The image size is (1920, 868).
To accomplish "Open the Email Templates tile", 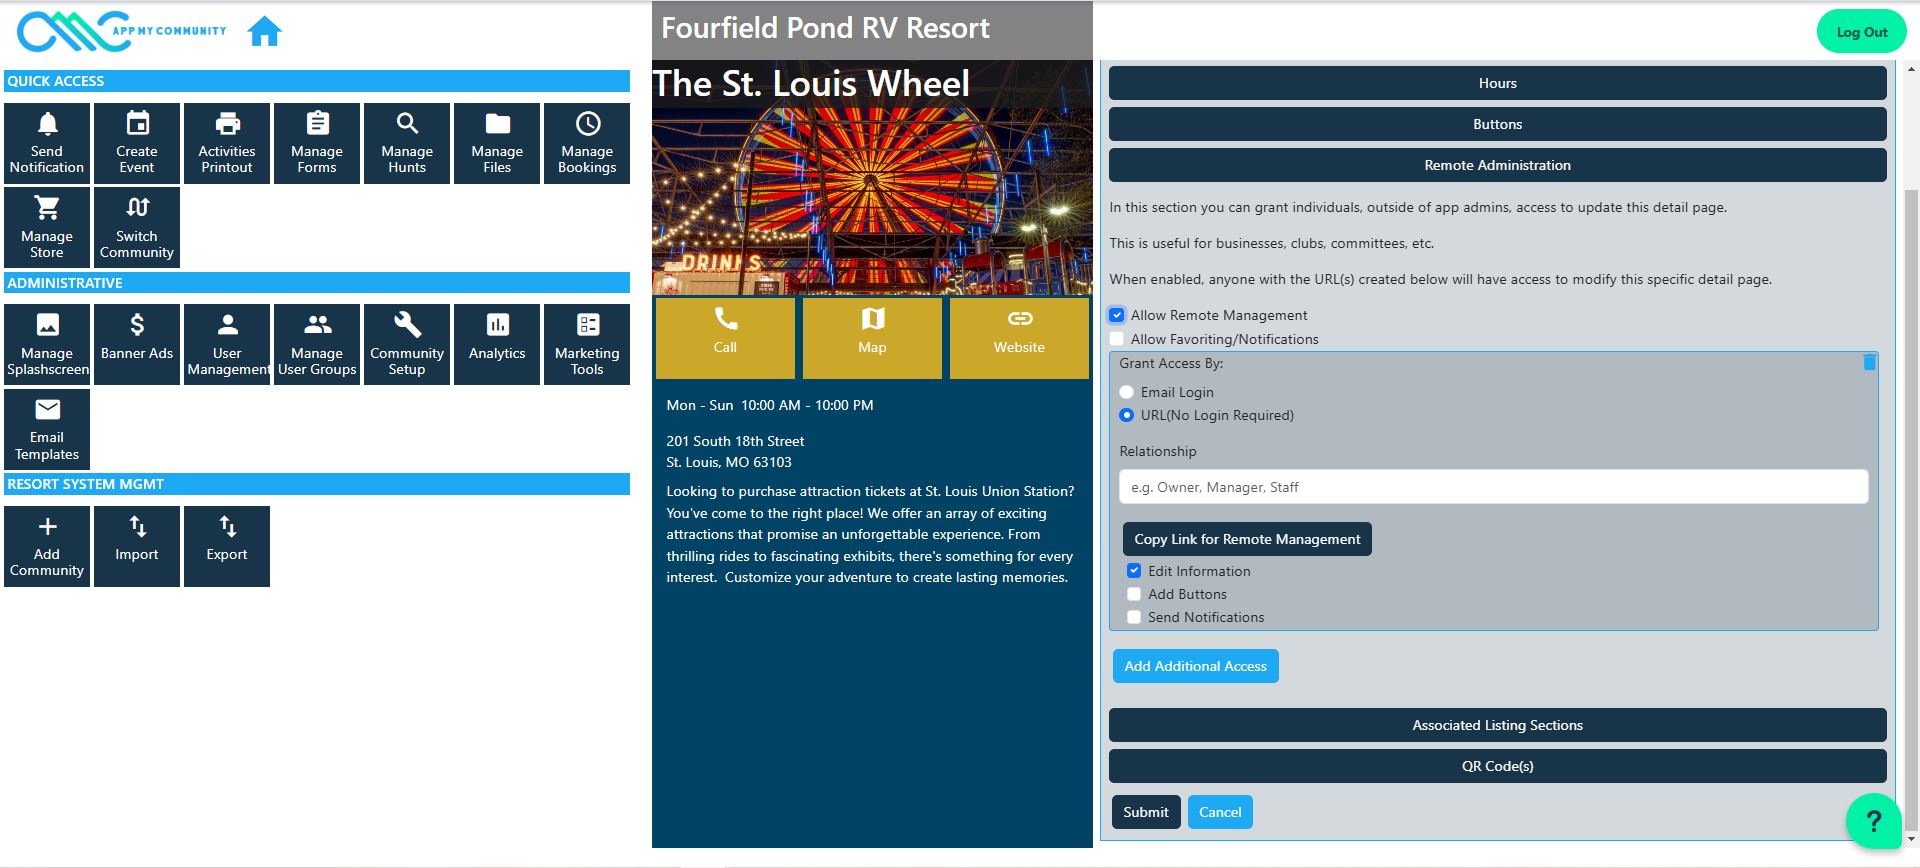I will [x=47, y=430].
